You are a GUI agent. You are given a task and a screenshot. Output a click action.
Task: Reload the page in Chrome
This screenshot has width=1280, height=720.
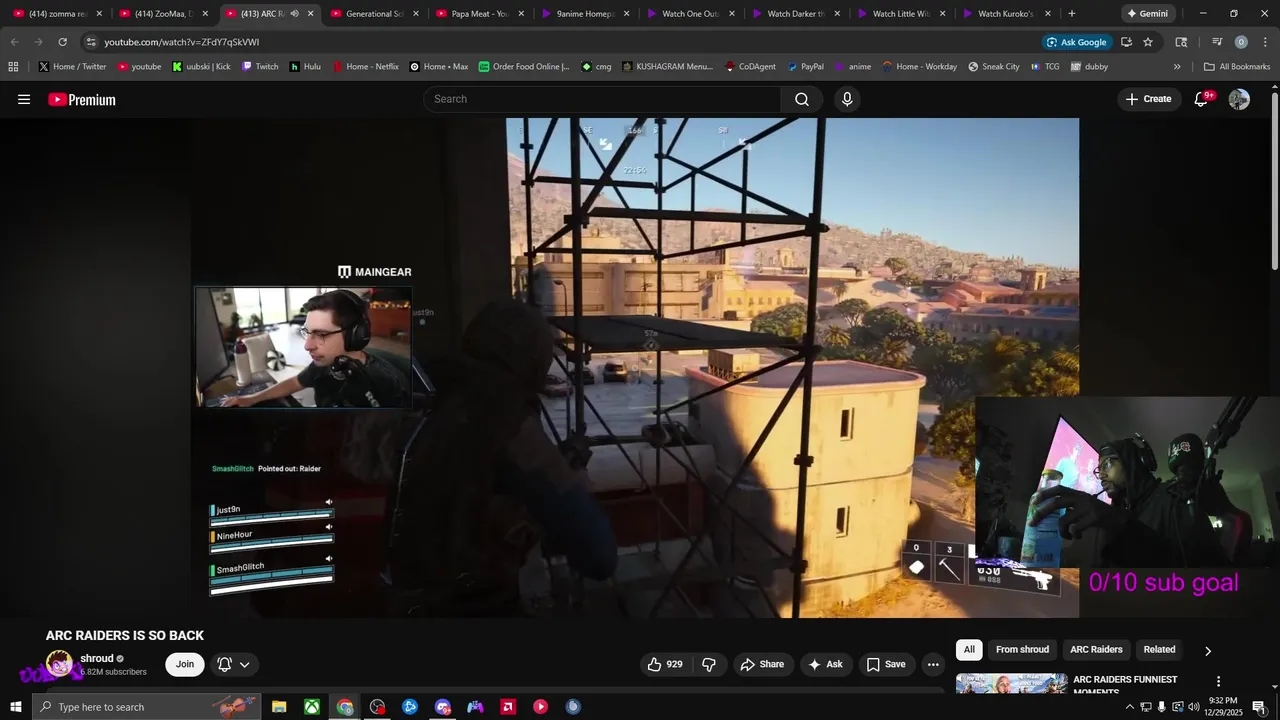62,42
